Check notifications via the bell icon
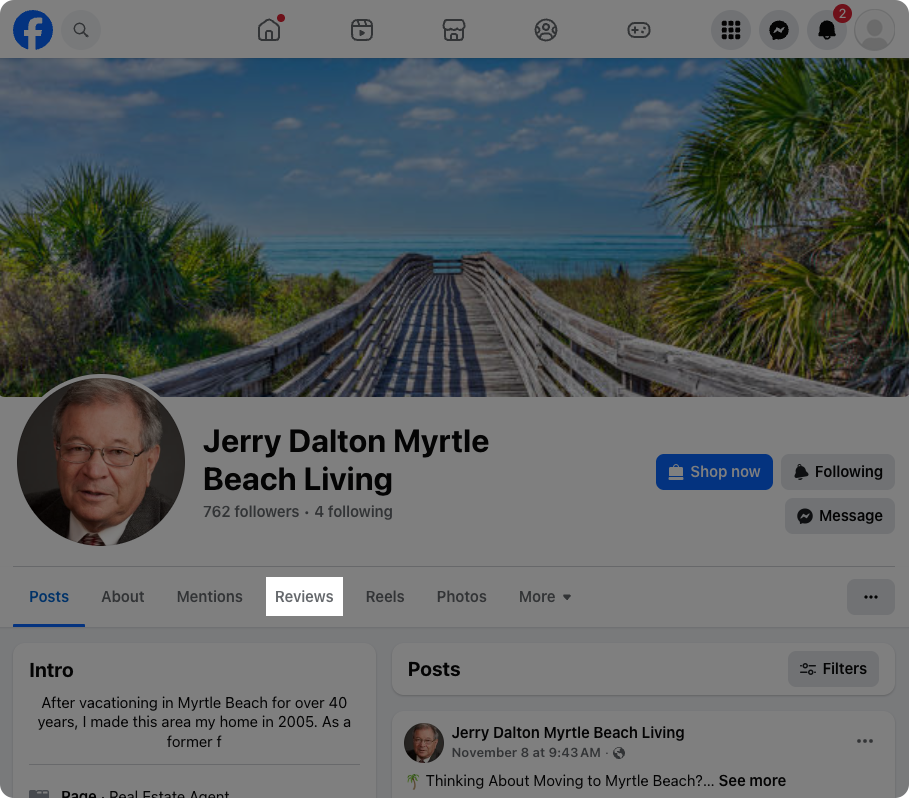The width and height of the screenshot is (909, 798). (826, 30)
